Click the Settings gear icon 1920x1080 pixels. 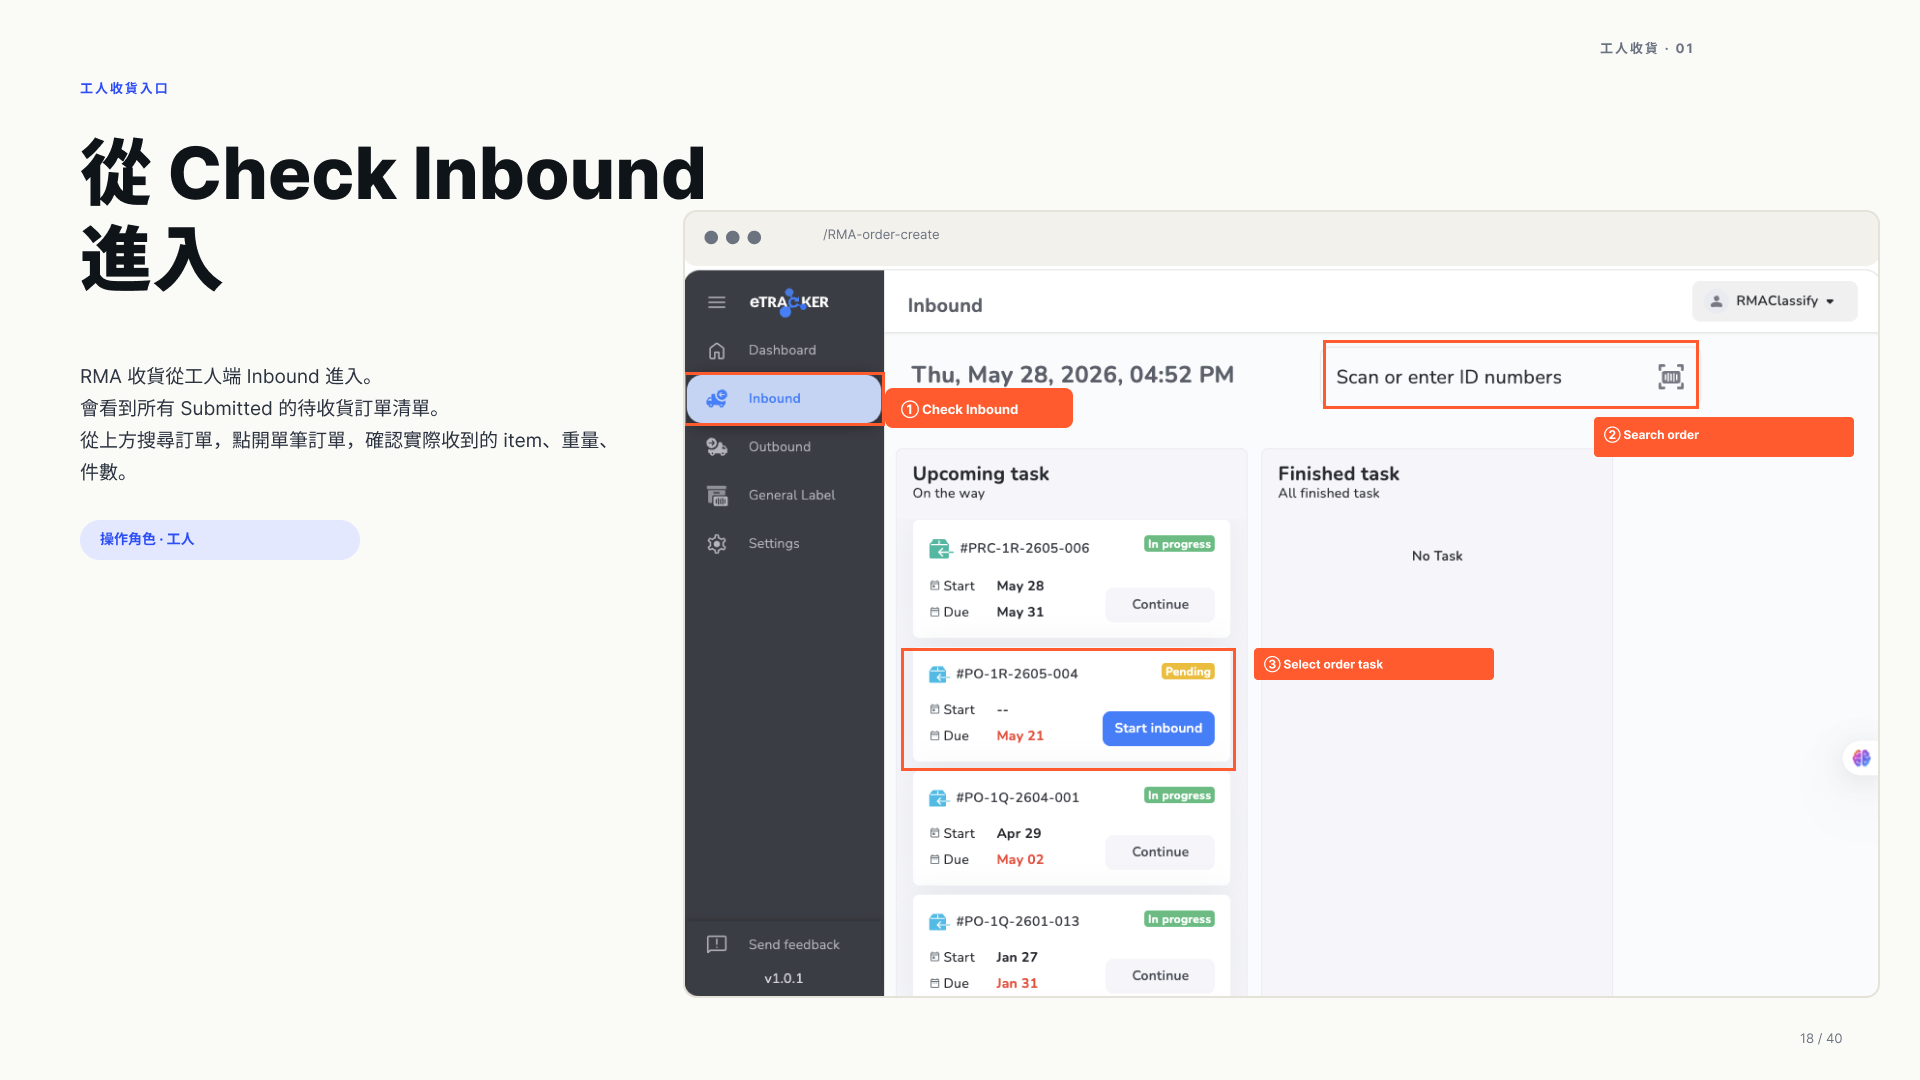tap(717, 544)
